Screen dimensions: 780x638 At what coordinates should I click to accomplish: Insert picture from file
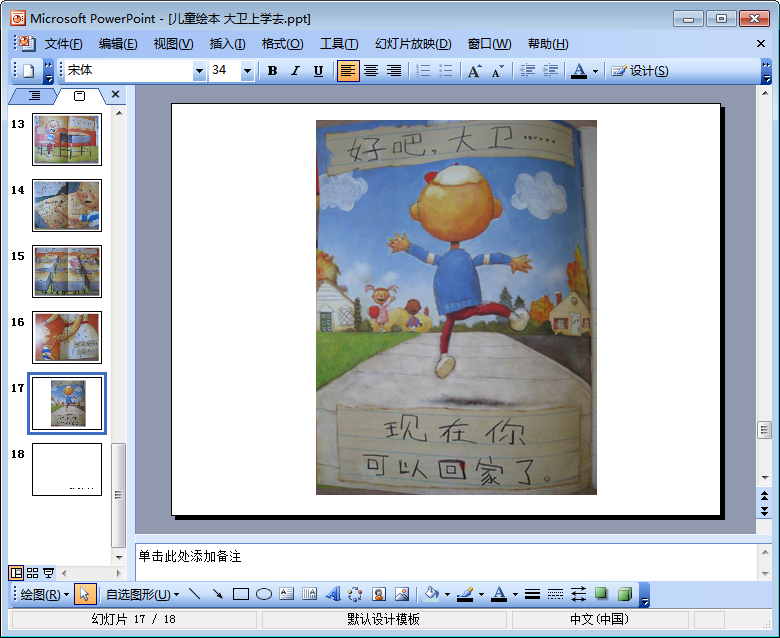402,594
